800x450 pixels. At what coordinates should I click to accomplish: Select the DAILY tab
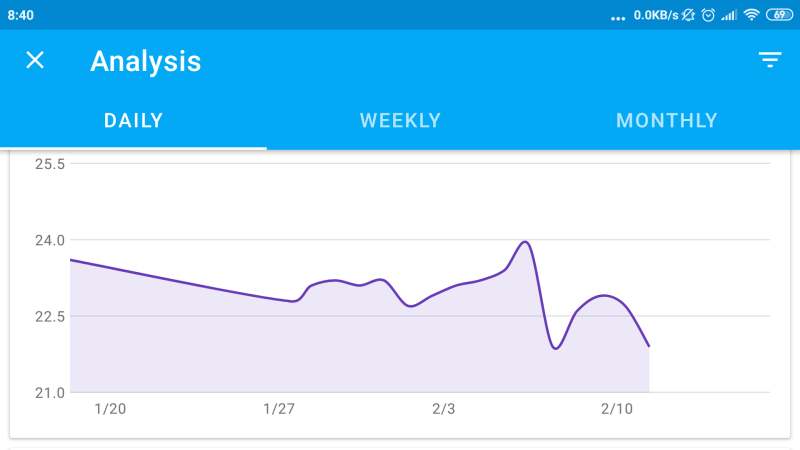[x=133, y=121]
